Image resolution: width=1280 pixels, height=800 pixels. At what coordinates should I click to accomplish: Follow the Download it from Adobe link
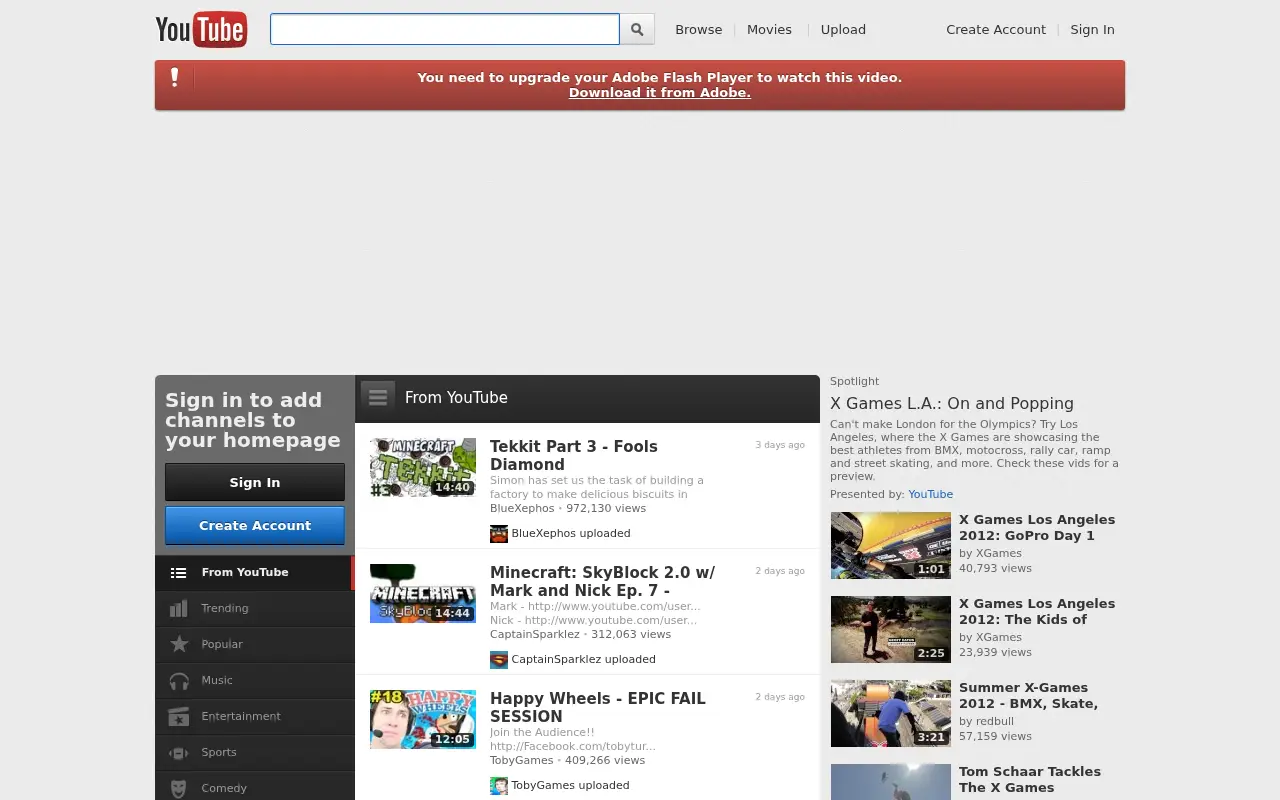coord(660,93)
